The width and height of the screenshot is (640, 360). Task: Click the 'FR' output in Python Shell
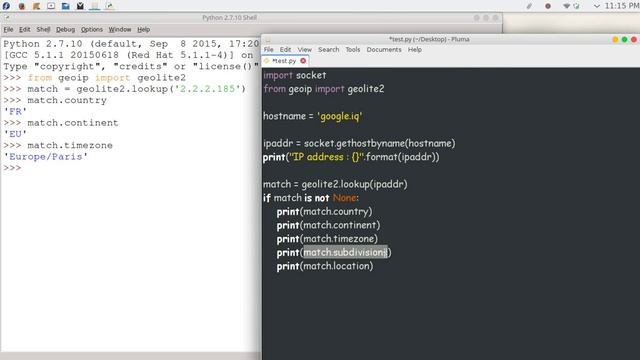coord(15,111)
